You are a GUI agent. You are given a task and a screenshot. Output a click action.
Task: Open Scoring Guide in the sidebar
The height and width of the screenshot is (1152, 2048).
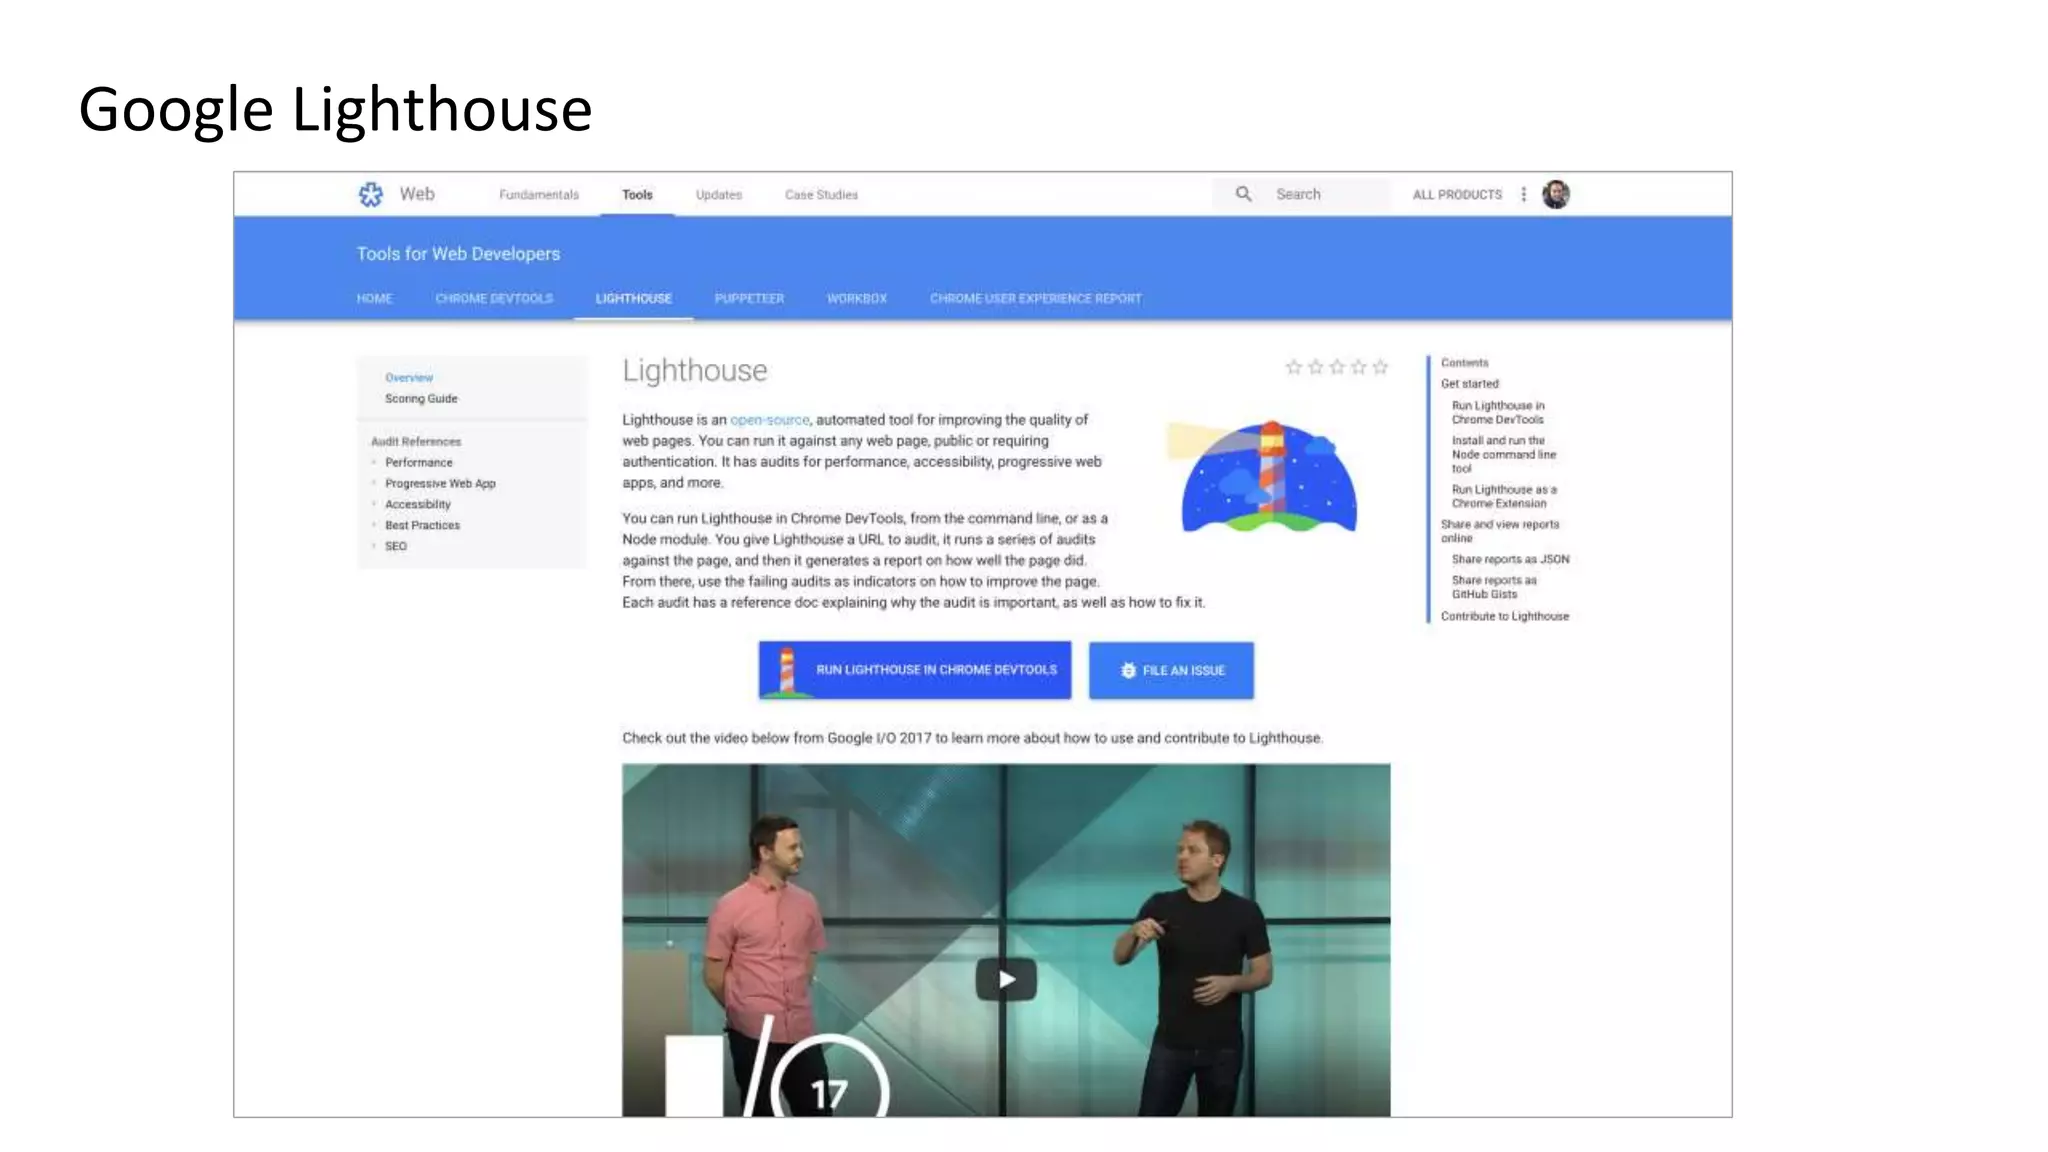pos(421,399)
